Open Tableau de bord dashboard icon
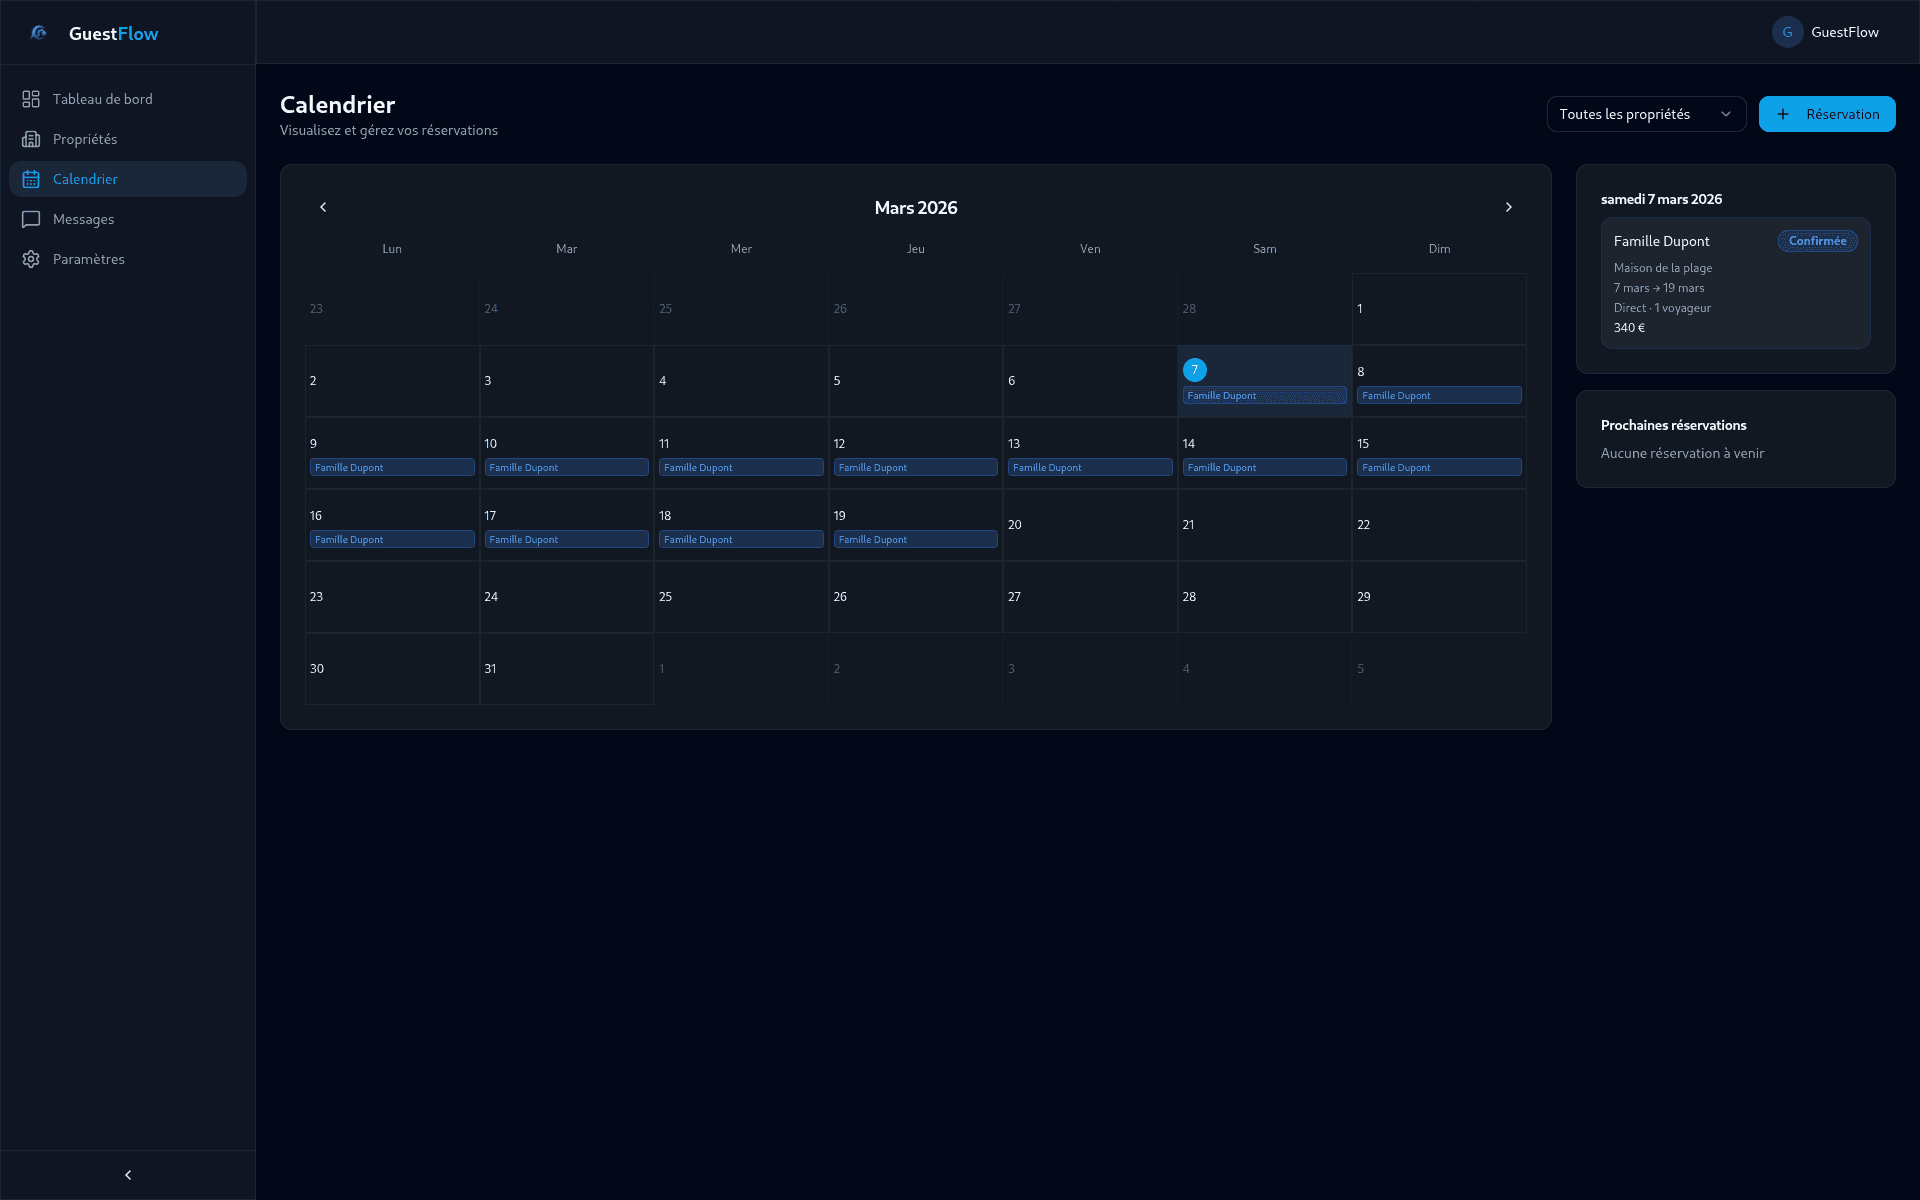Viewport: 1920px width, 1200px height. point(31,99)
